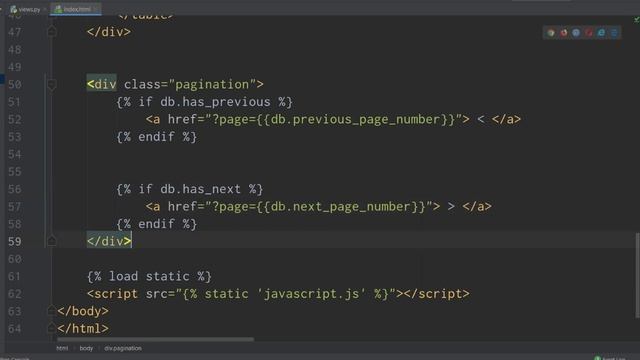Open the Event Log in status bar
The image size is (640, 360).
click(x=610, y=358)
